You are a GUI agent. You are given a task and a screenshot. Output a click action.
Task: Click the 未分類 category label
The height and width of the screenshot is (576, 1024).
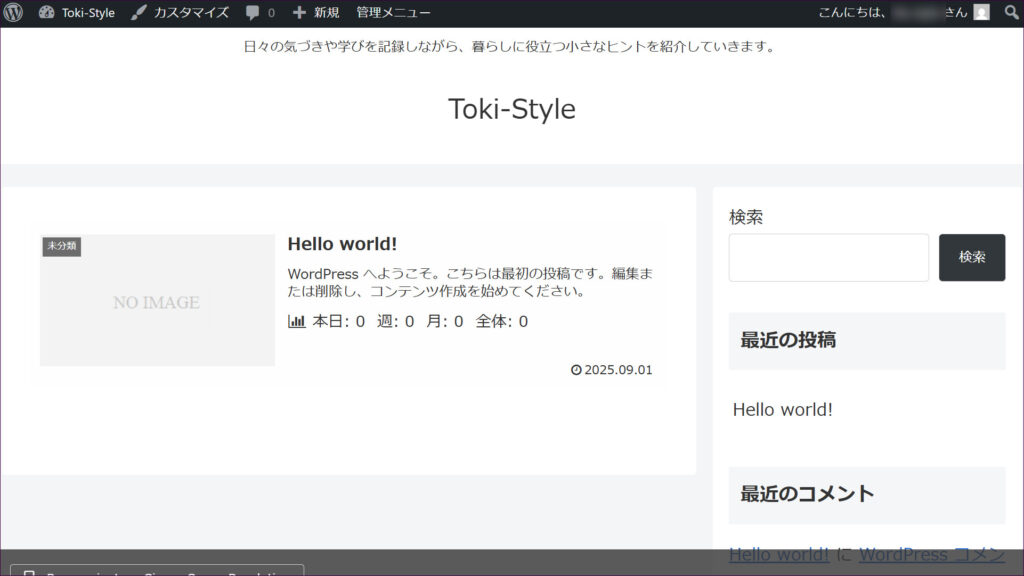pyautogui.click(x=61, y=245)
